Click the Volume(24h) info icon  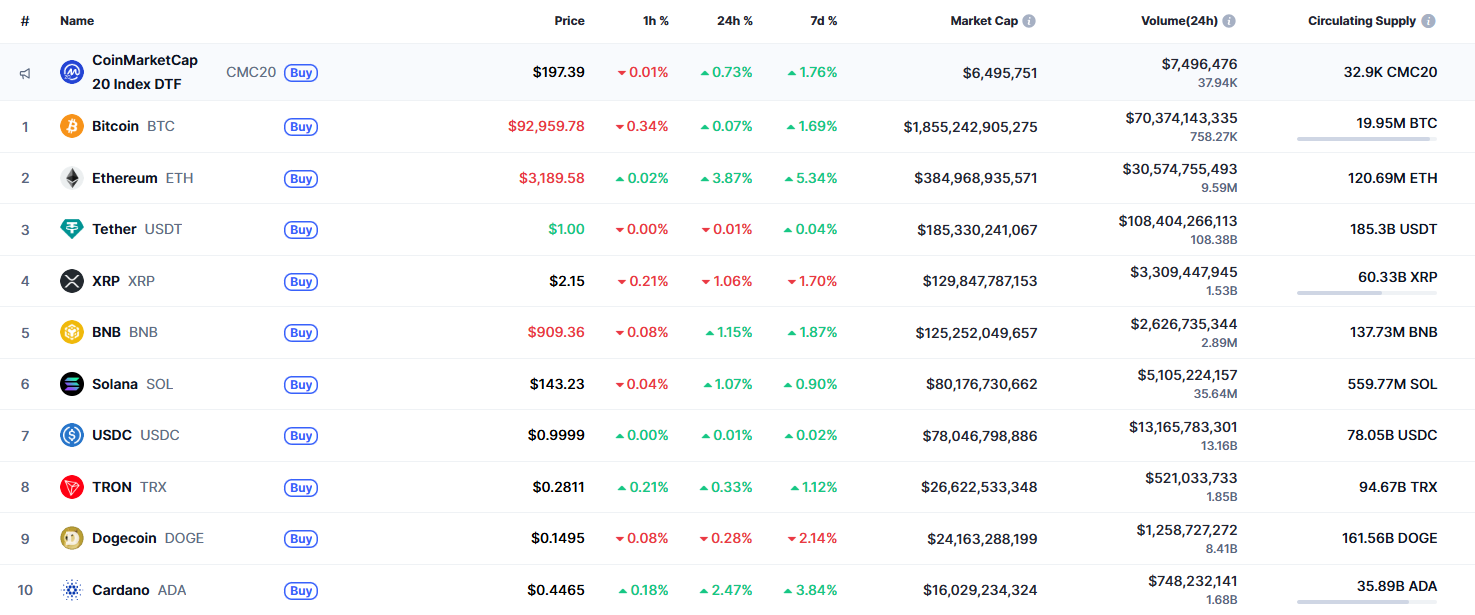[1229, 21]
